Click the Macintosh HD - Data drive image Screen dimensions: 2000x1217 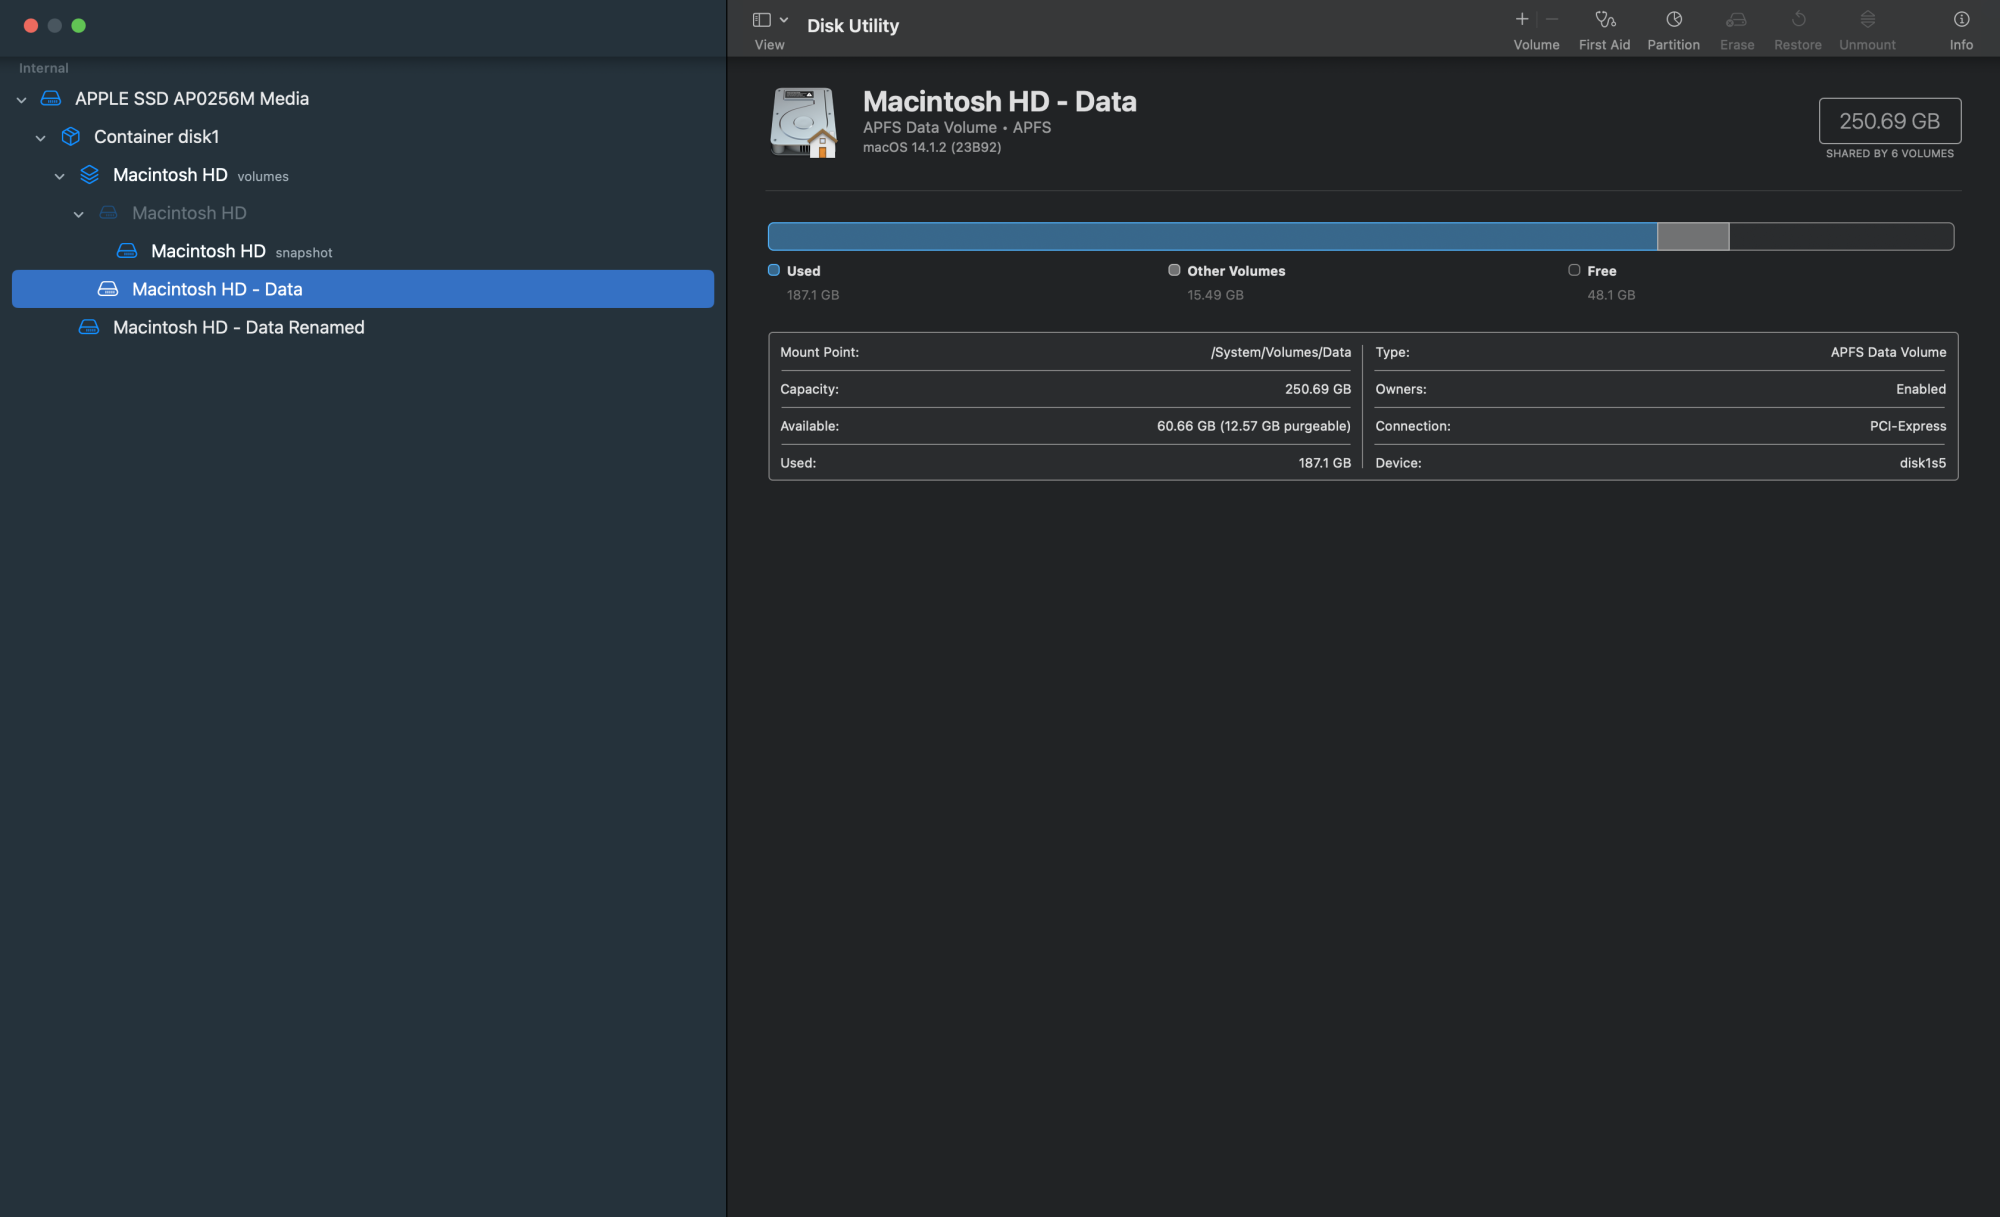(803, 122)
